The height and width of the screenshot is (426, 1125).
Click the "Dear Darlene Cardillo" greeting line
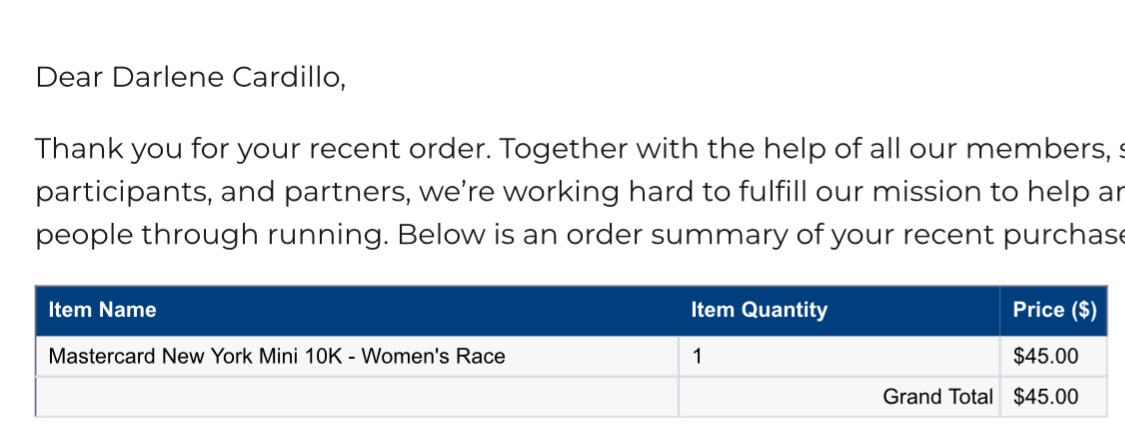[190, 78]
